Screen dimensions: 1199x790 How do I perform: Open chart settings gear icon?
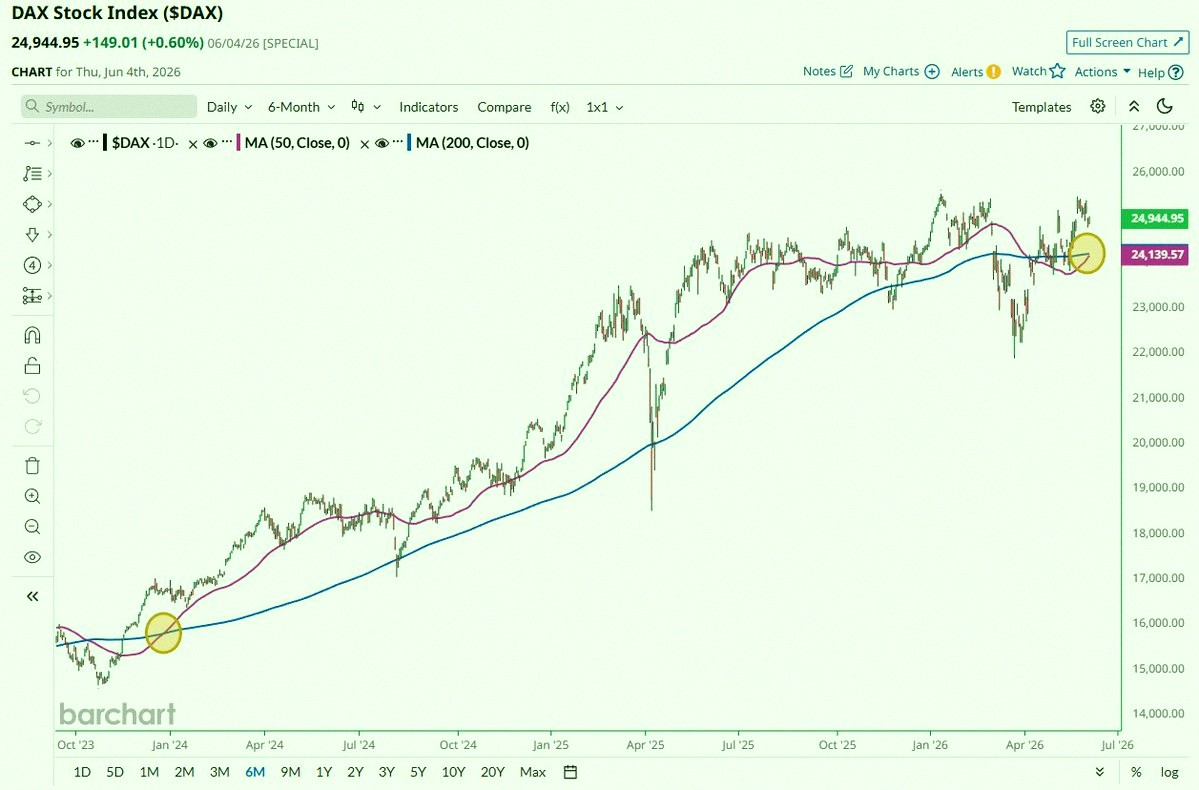1098,106
